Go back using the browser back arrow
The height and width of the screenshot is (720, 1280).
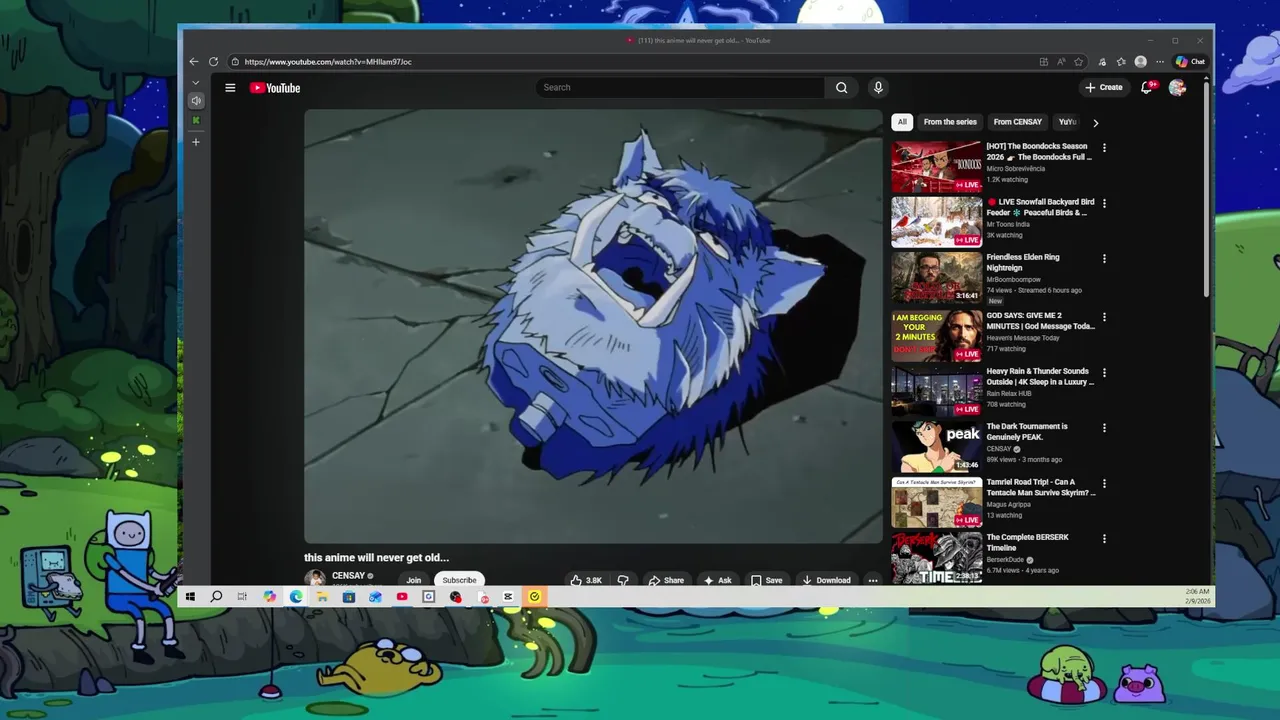tap(194, 62)
